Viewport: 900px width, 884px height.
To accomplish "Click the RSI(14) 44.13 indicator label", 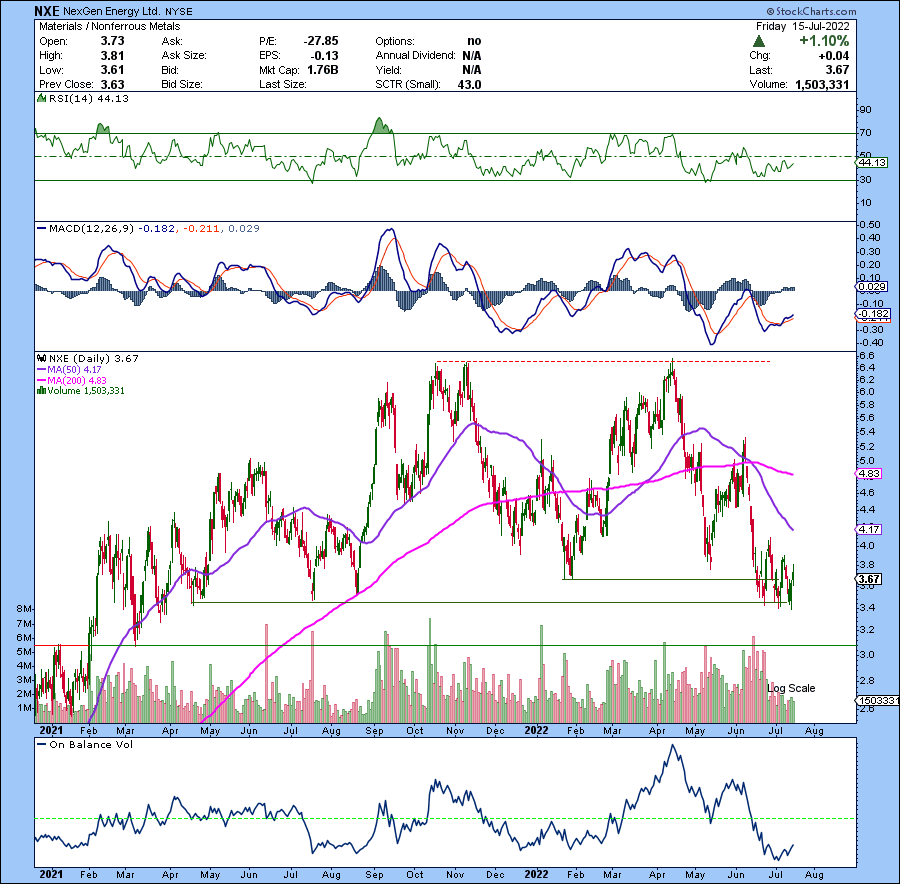I will 89,99.
